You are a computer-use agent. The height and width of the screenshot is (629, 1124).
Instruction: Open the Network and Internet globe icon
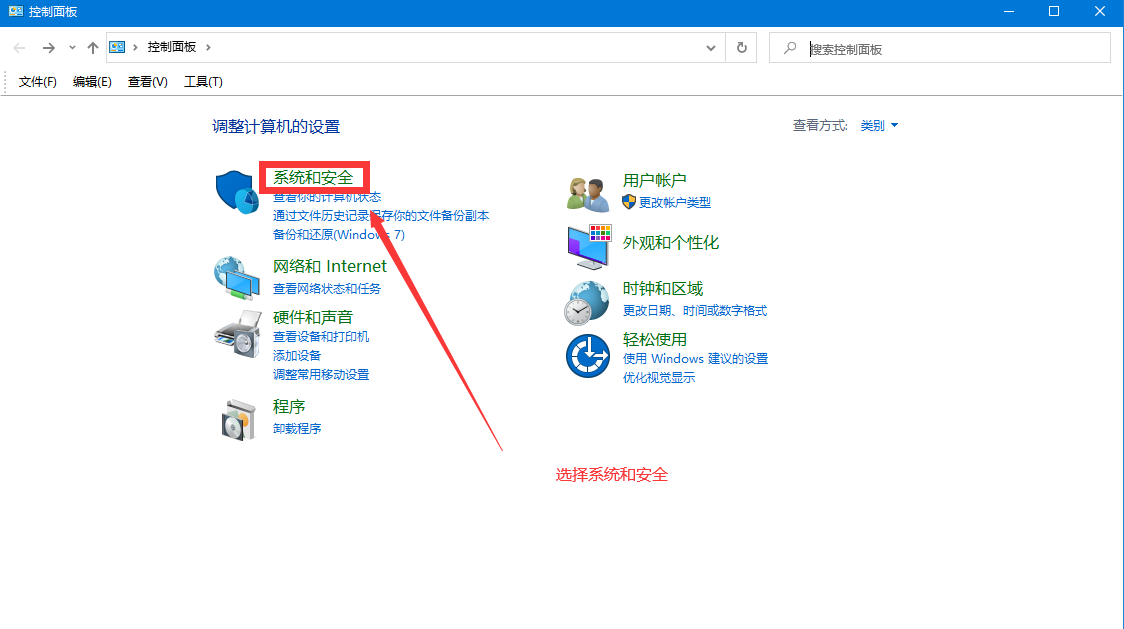[237, 278]
